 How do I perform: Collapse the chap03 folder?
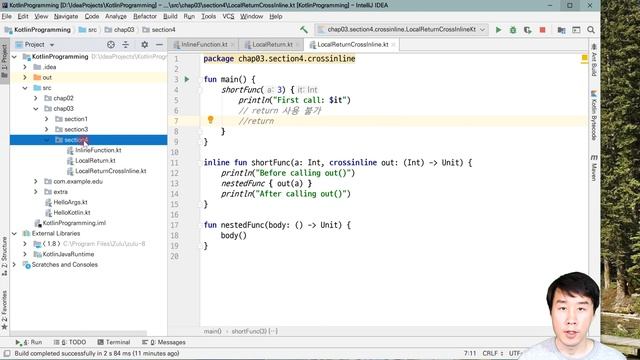(x=36, y=109)
